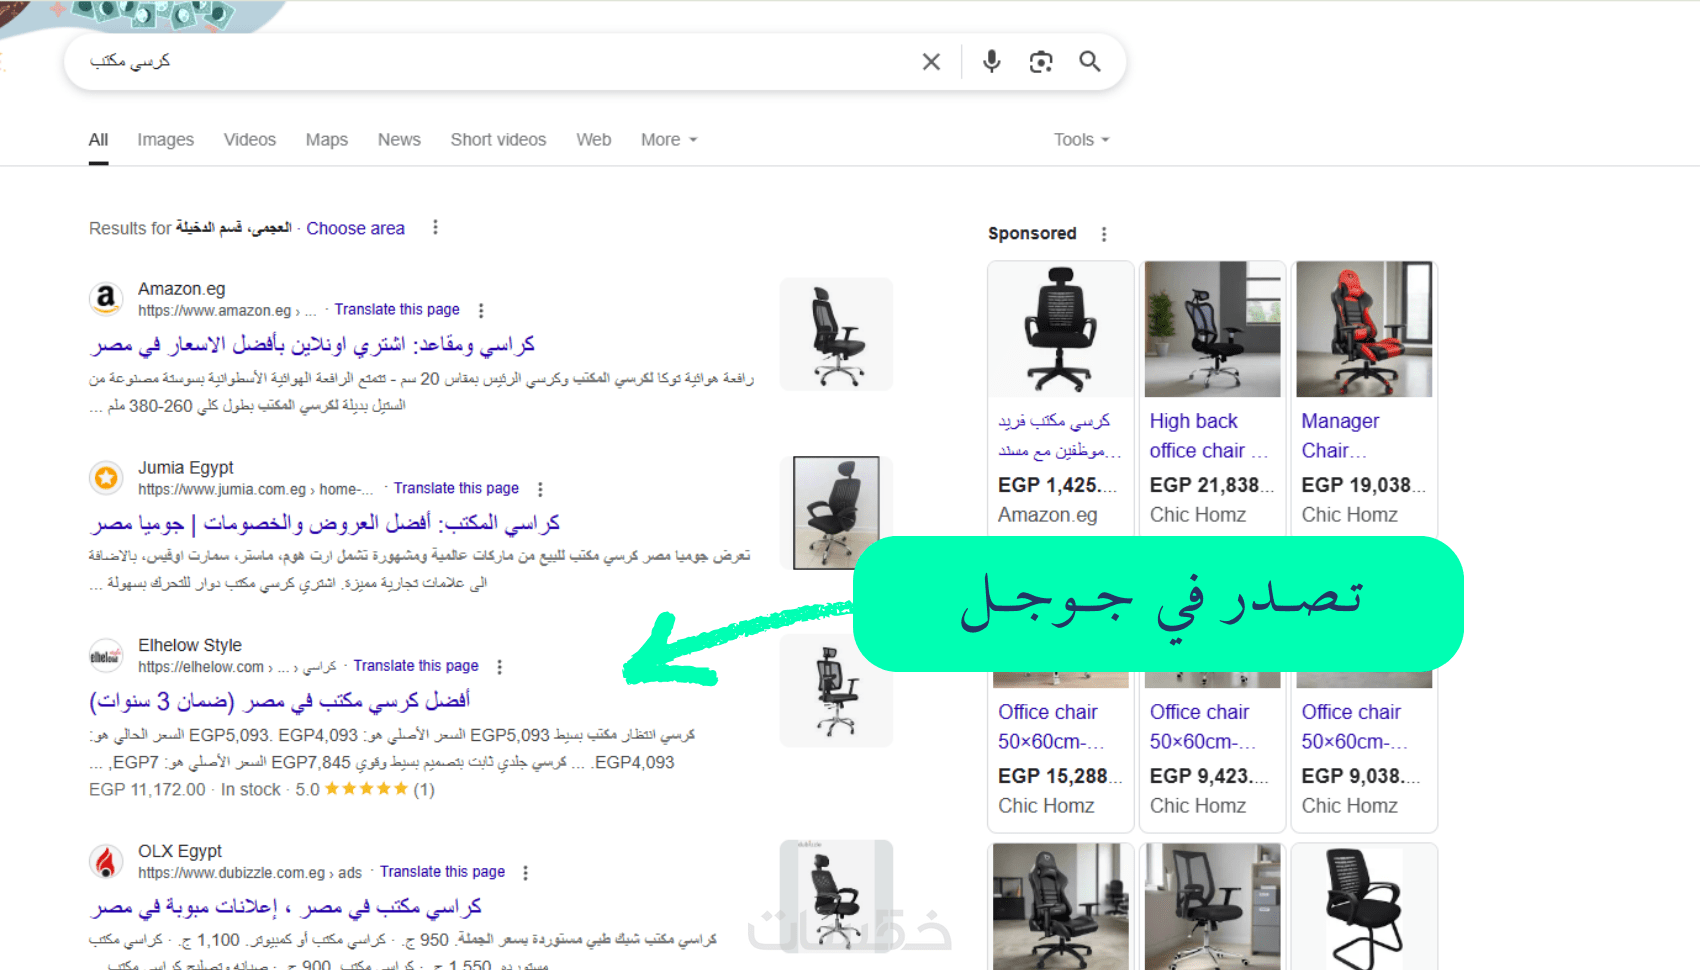The image size is (1700, 970).
Task: Expand the More search filters dropdown
Action: point(669,140)
